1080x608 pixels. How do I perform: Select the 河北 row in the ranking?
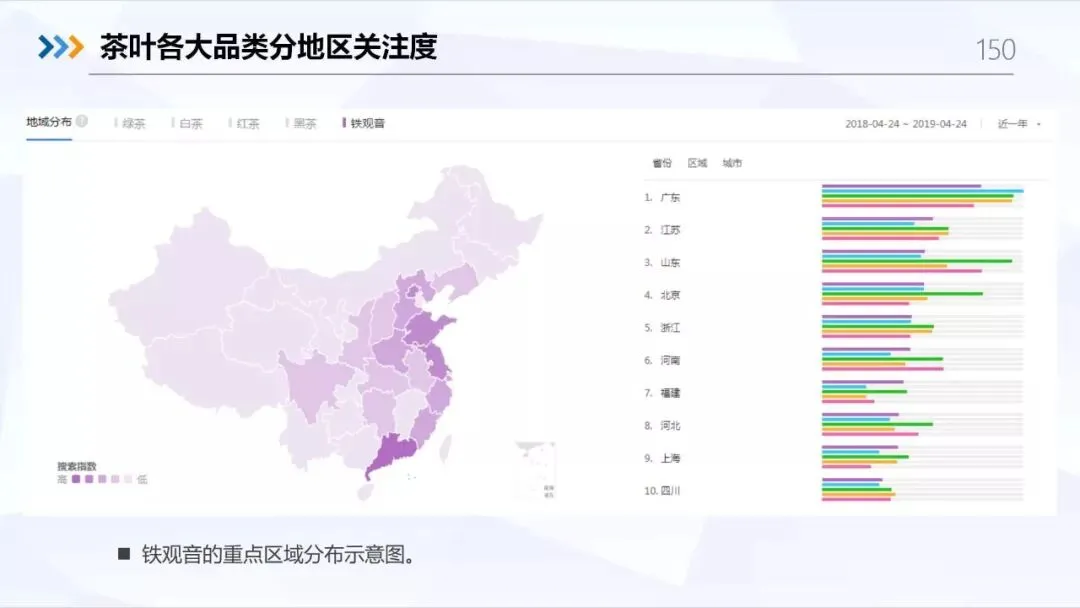click(833, 426)
